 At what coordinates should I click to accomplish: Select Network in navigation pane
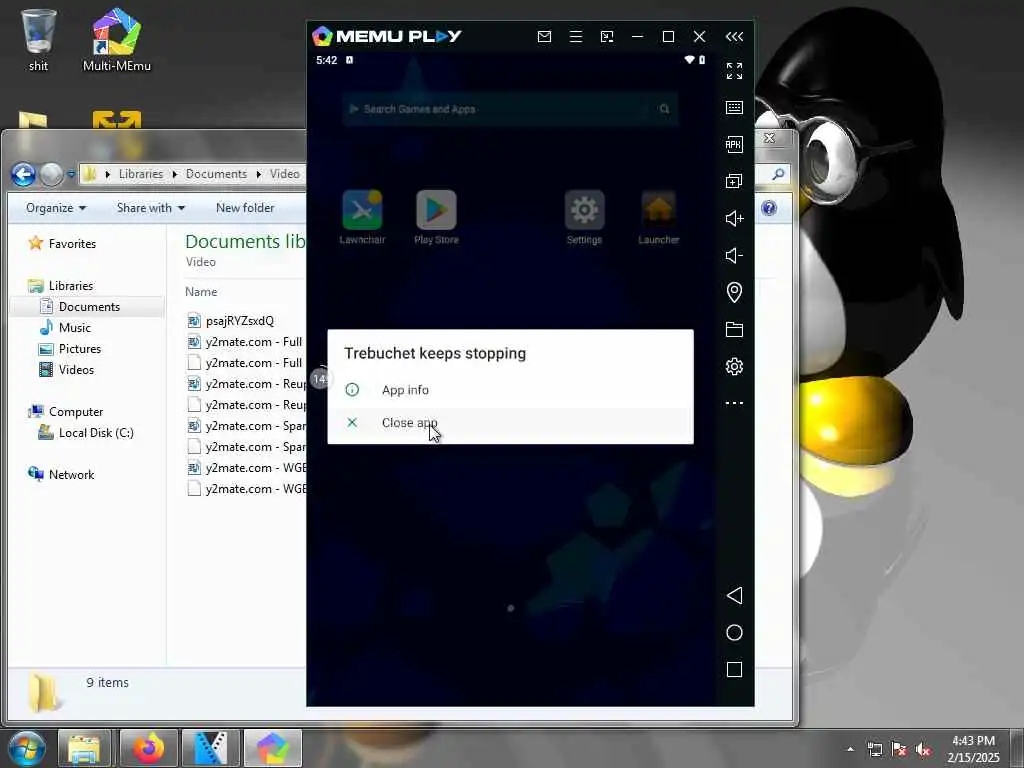pyautogui.click(x=71, y=474)
